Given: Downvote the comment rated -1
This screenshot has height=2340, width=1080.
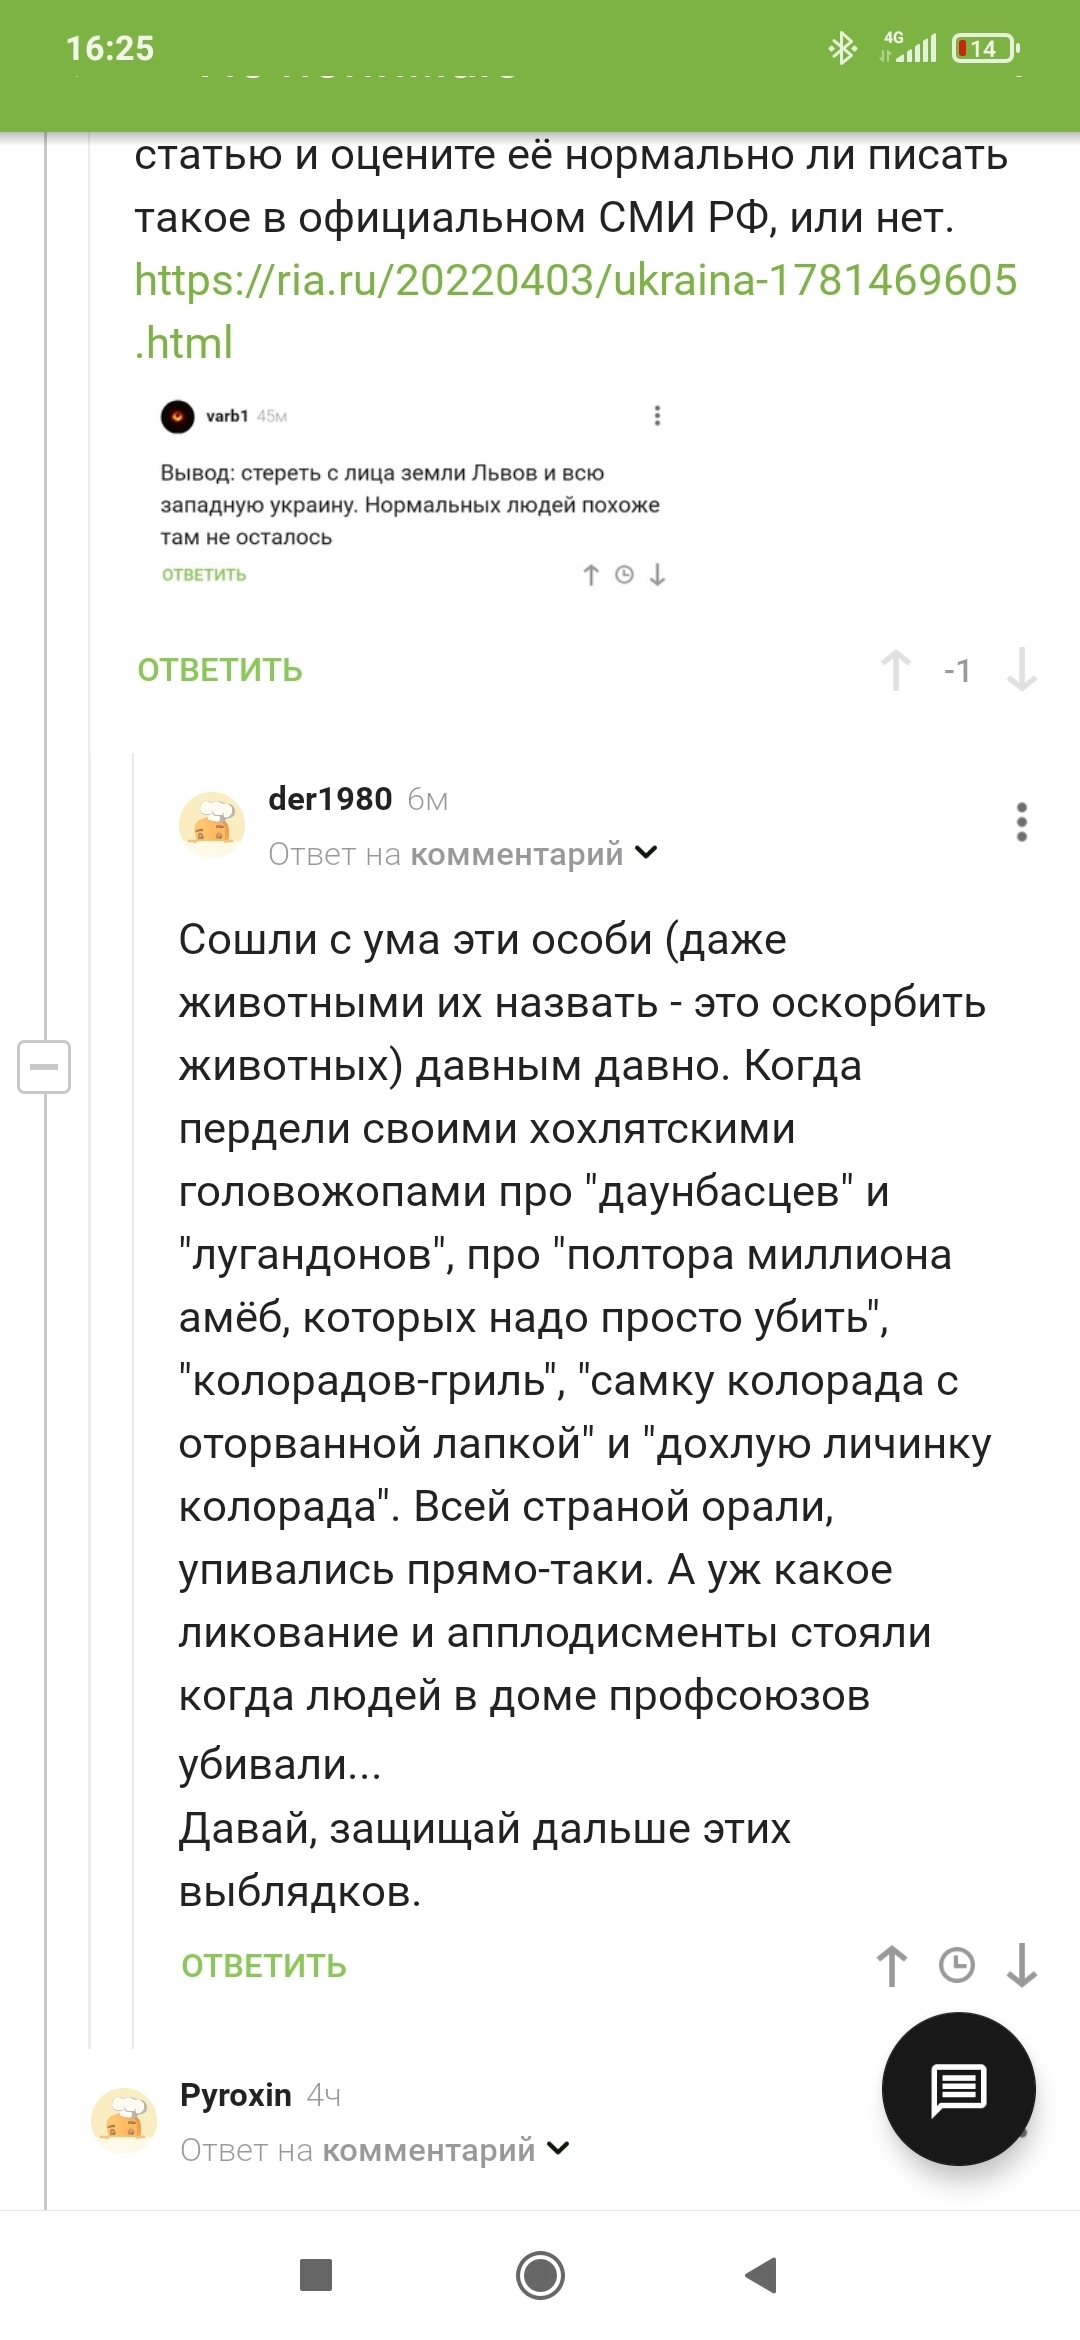Looking at the screenshot, I should pyautogui.click(x=1021, y=670).
